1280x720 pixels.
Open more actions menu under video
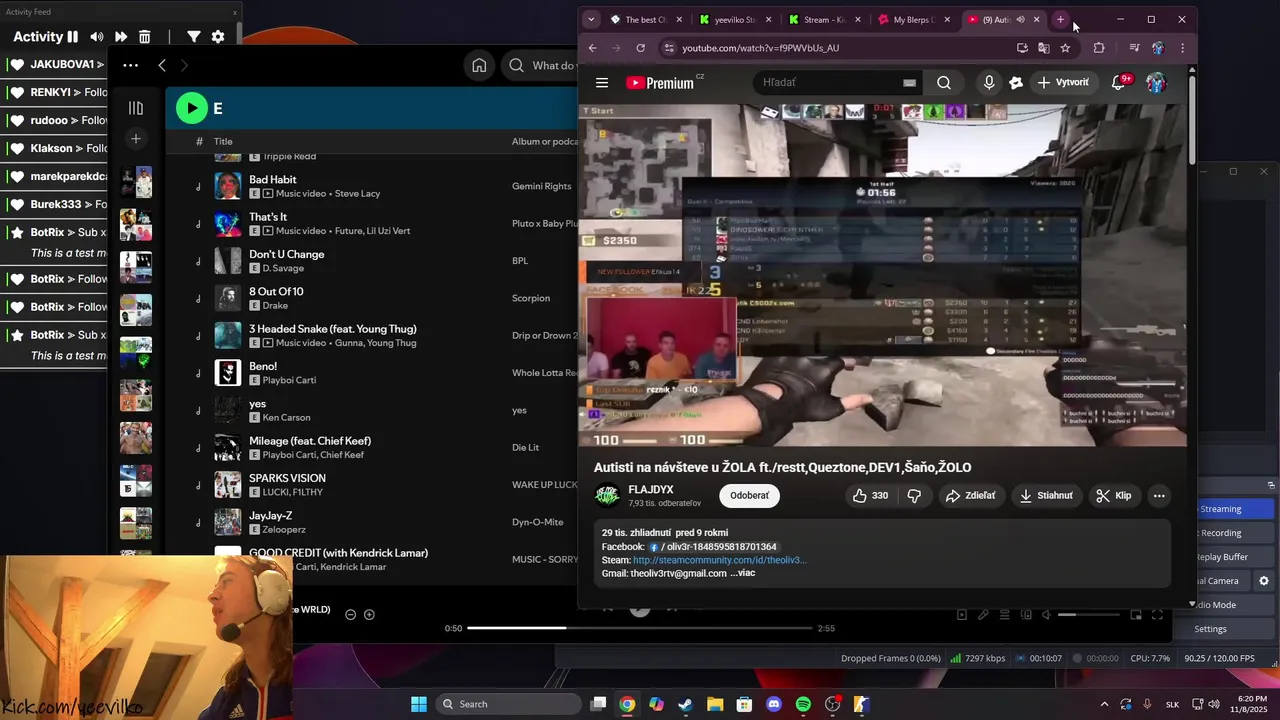point(1159,495)
